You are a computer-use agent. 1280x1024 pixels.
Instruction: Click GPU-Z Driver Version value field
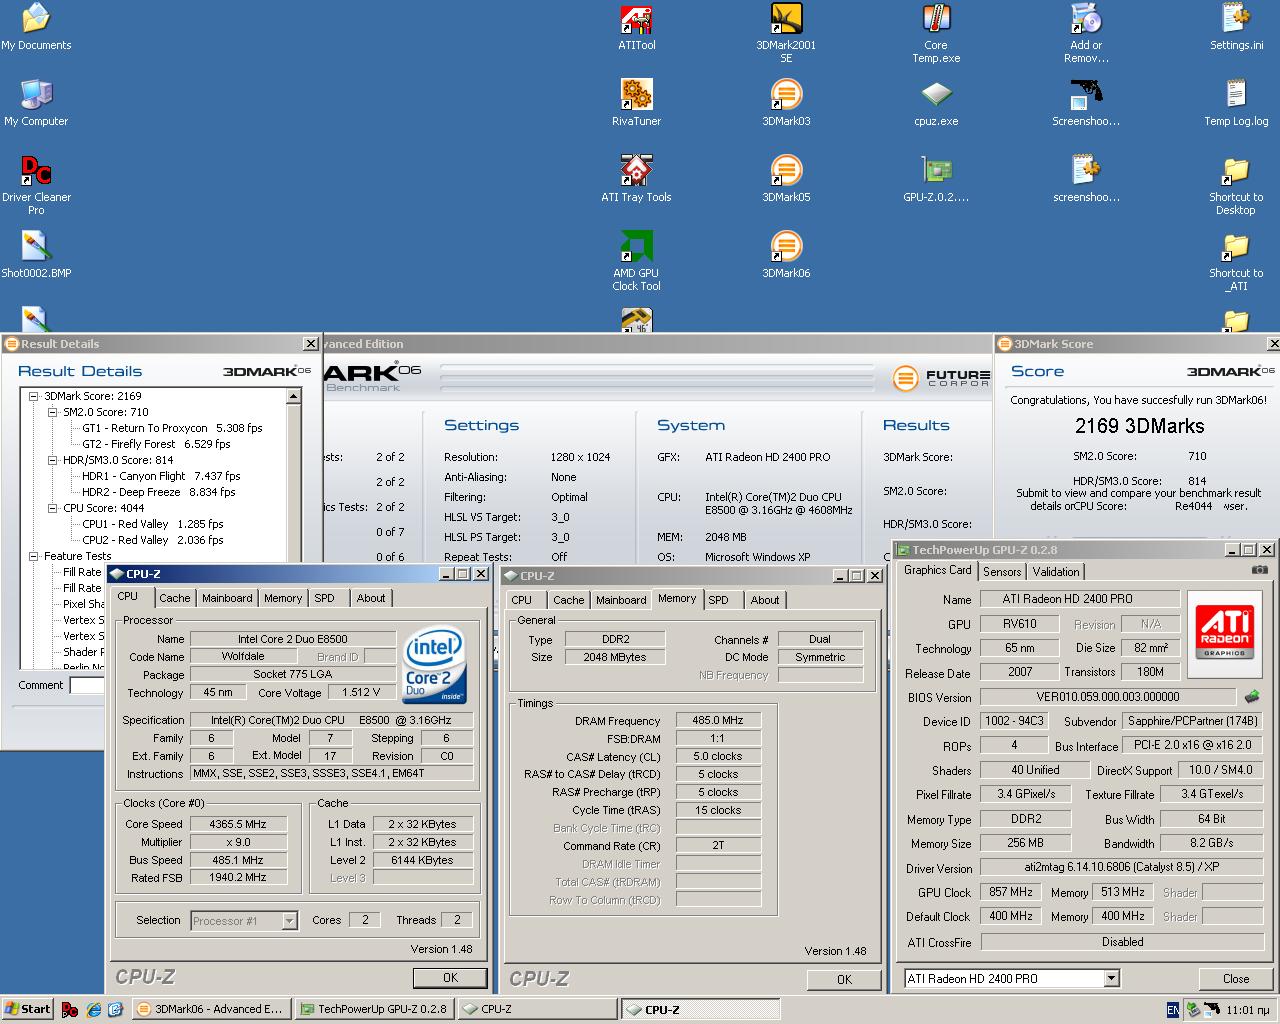tap(1122, 867)
